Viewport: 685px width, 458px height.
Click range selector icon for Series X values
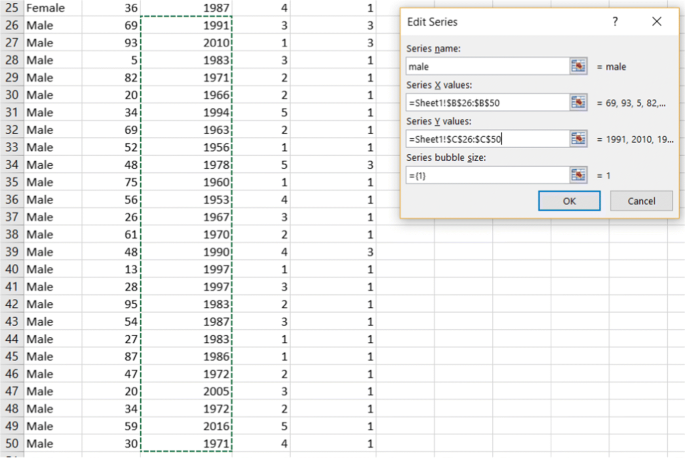pos(577,102)
